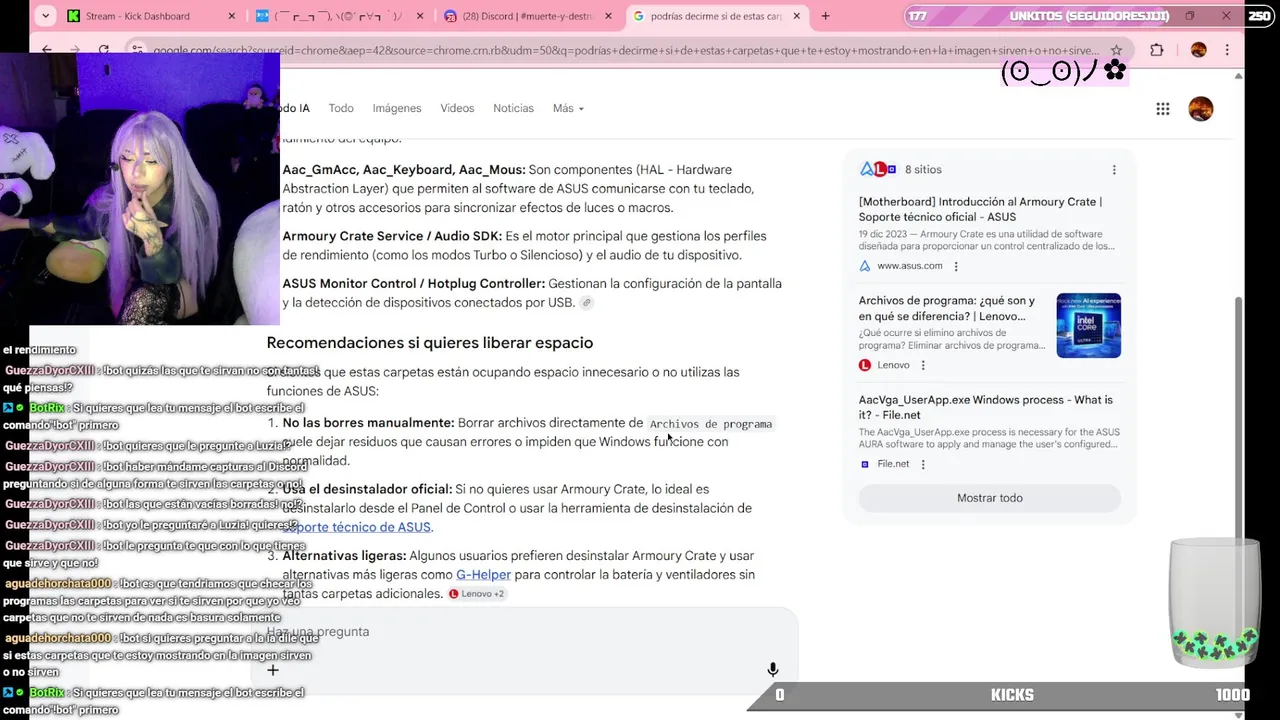Close the active Google search tab
Viewport: 1280px width, 720px height.
pyautogui.click(x=797, y=16)
